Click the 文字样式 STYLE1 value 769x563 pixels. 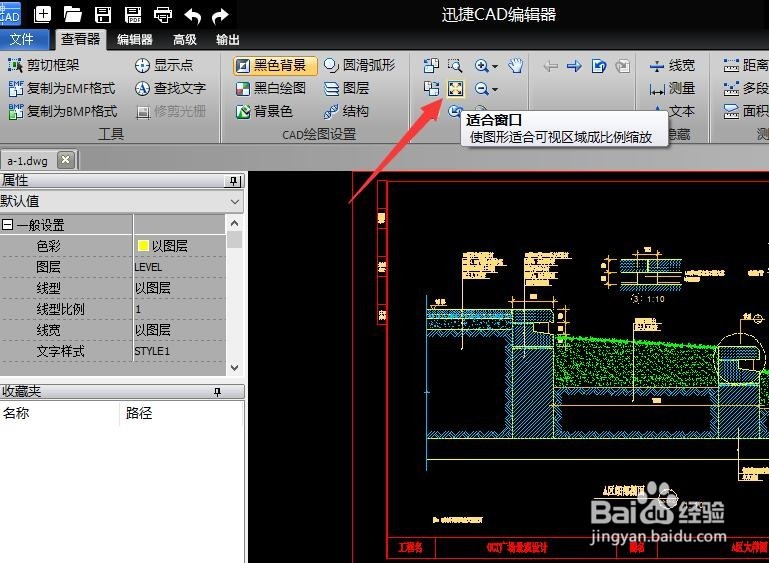click(179, 351)
